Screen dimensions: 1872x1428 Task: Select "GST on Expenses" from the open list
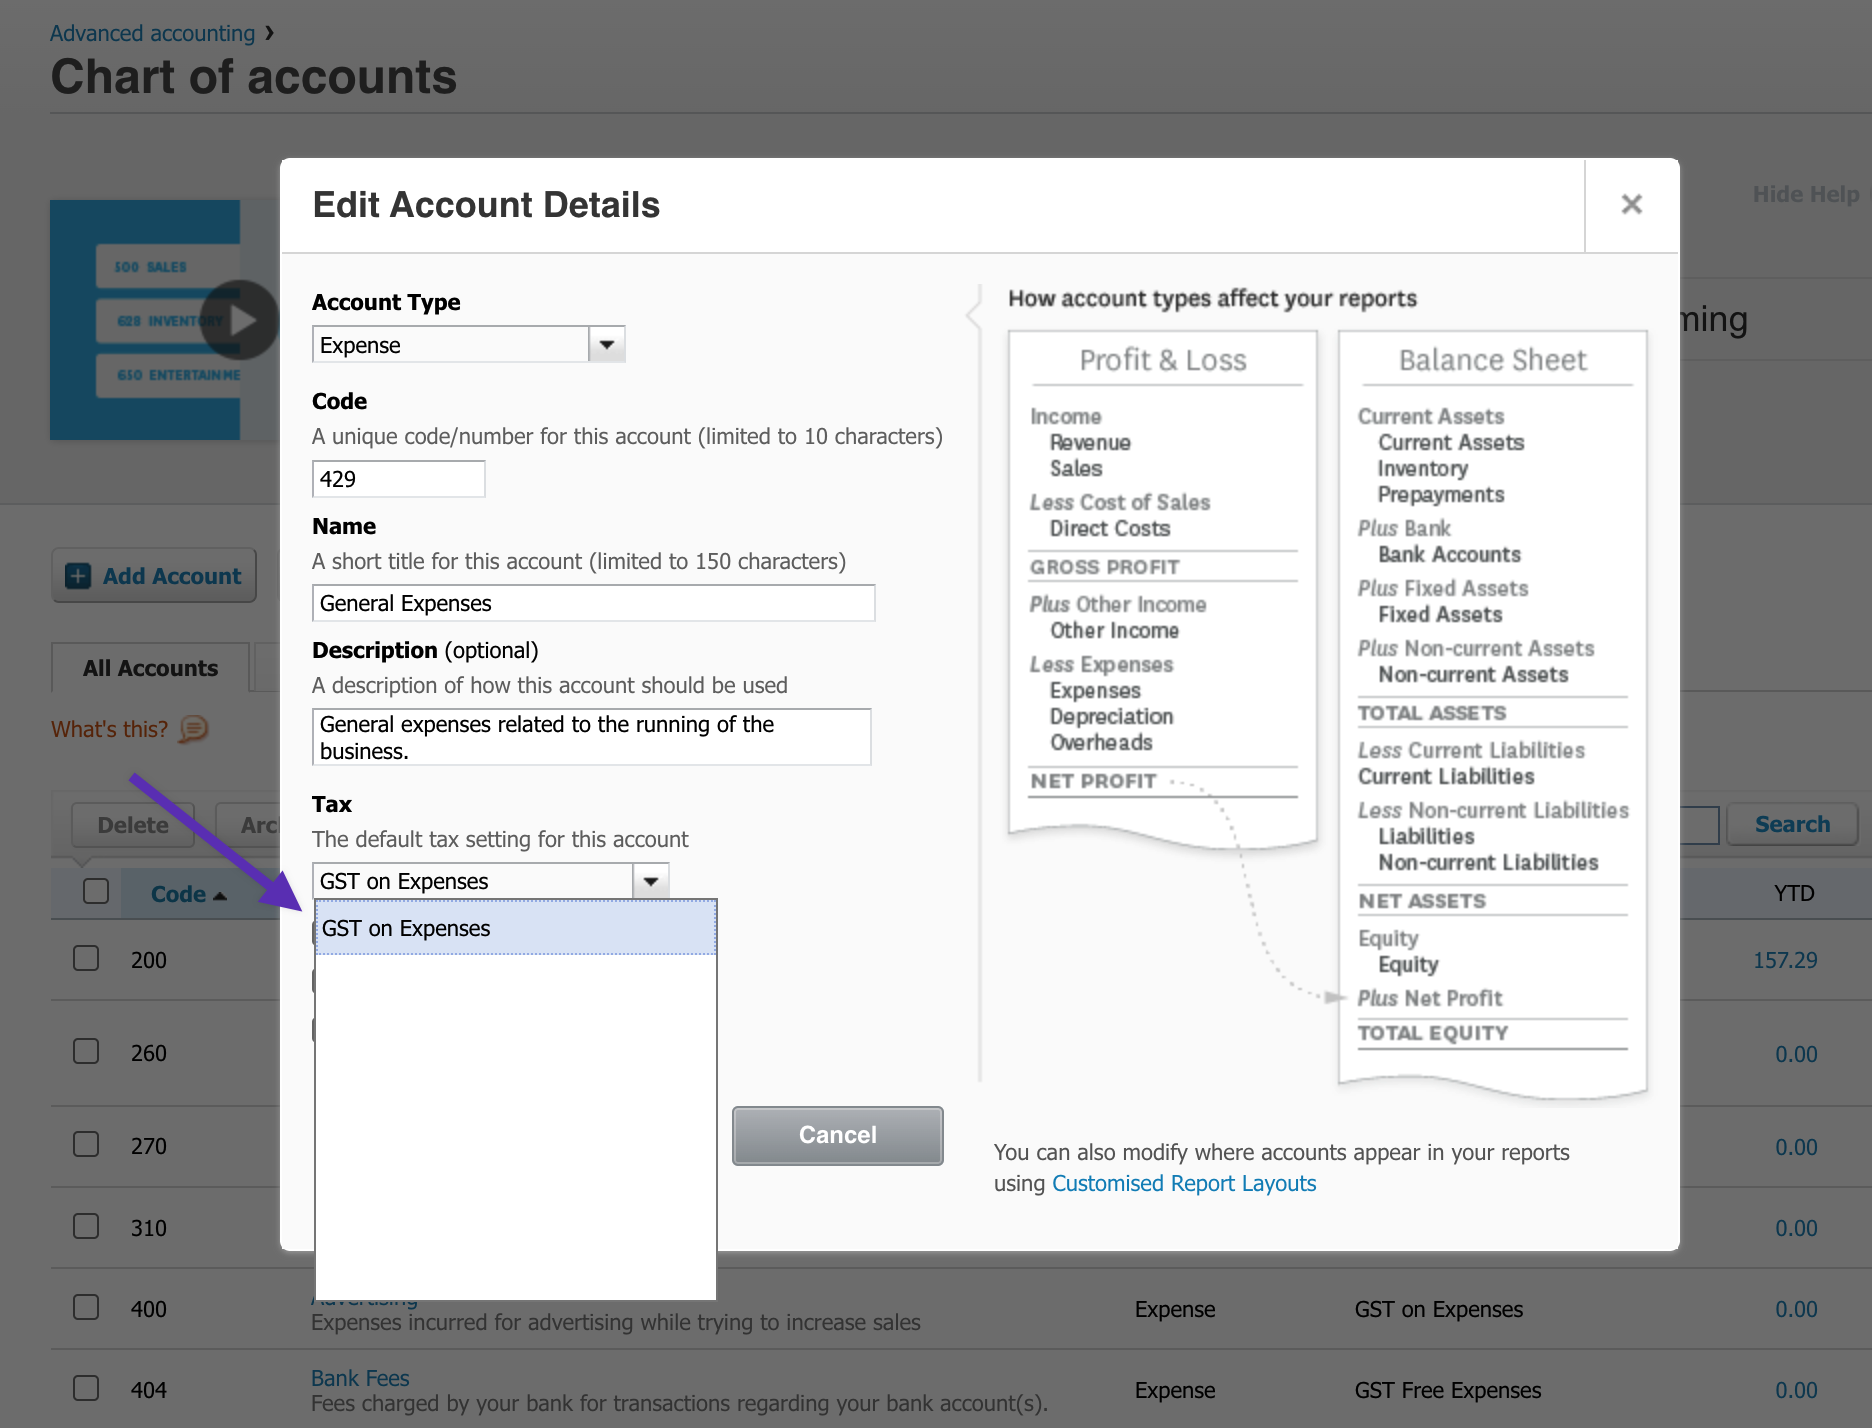(x=405, y=927)
